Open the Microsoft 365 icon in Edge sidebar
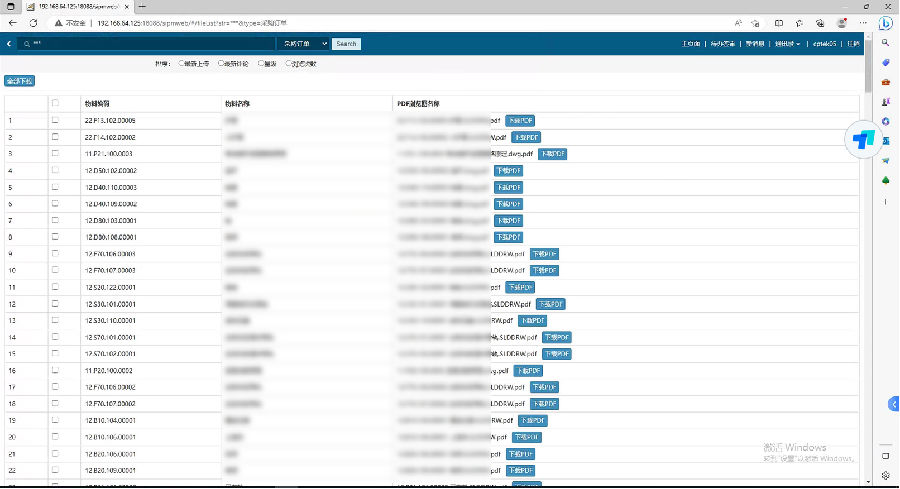900x489 pixels. (x=886, y=121)
